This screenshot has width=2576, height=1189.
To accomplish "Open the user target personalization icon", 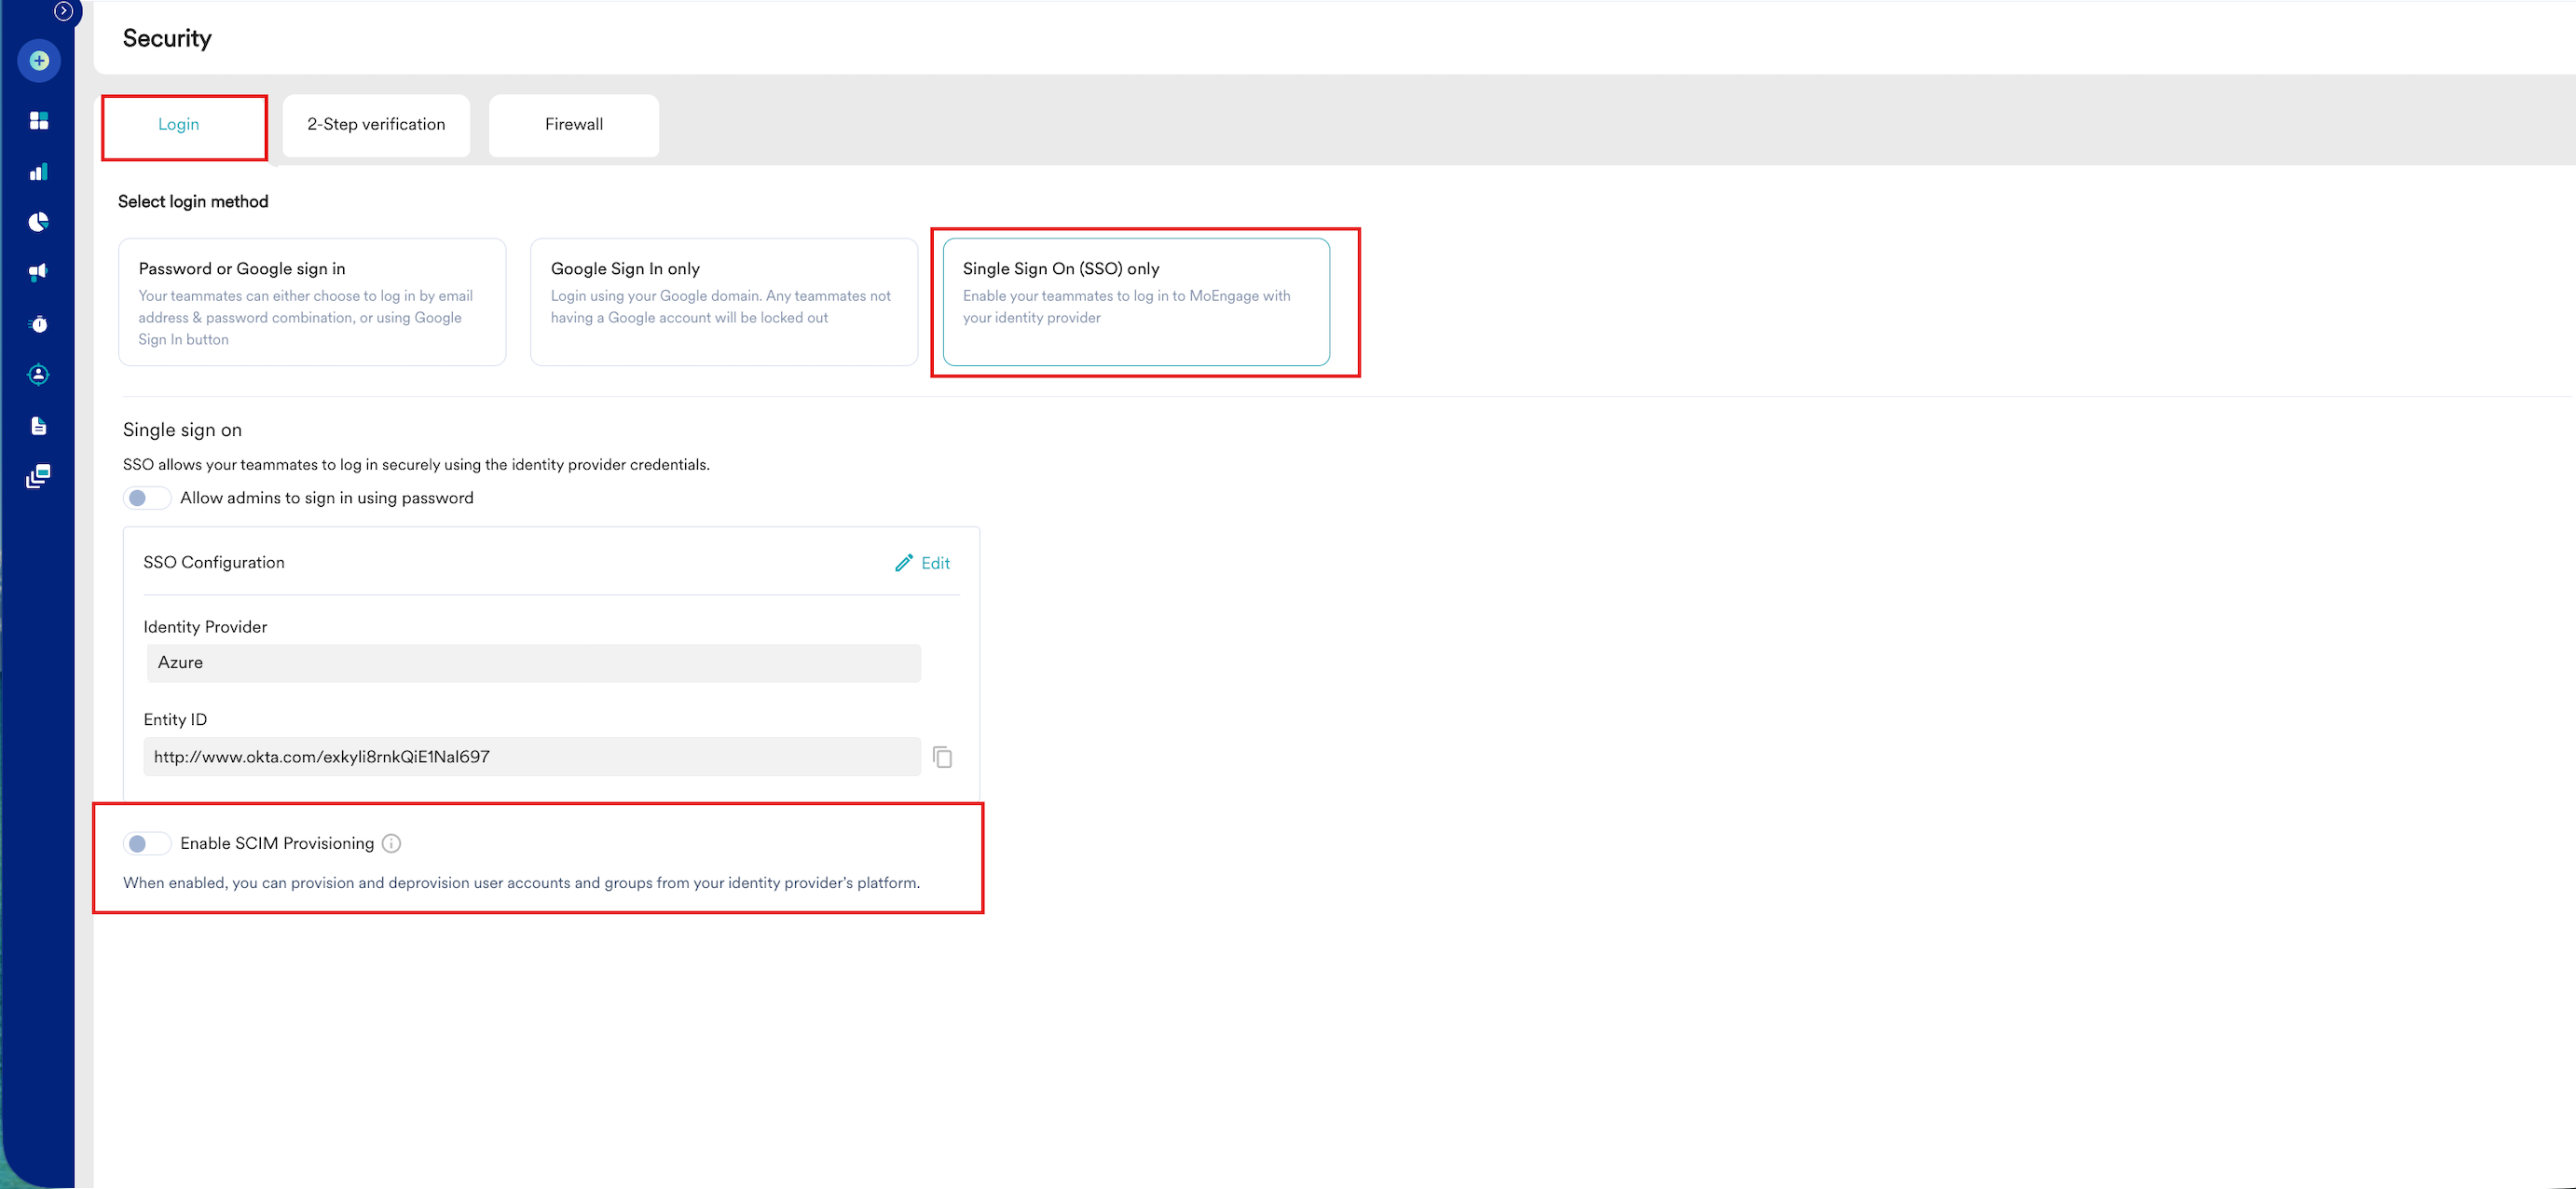I will click(x=39, y=375).
